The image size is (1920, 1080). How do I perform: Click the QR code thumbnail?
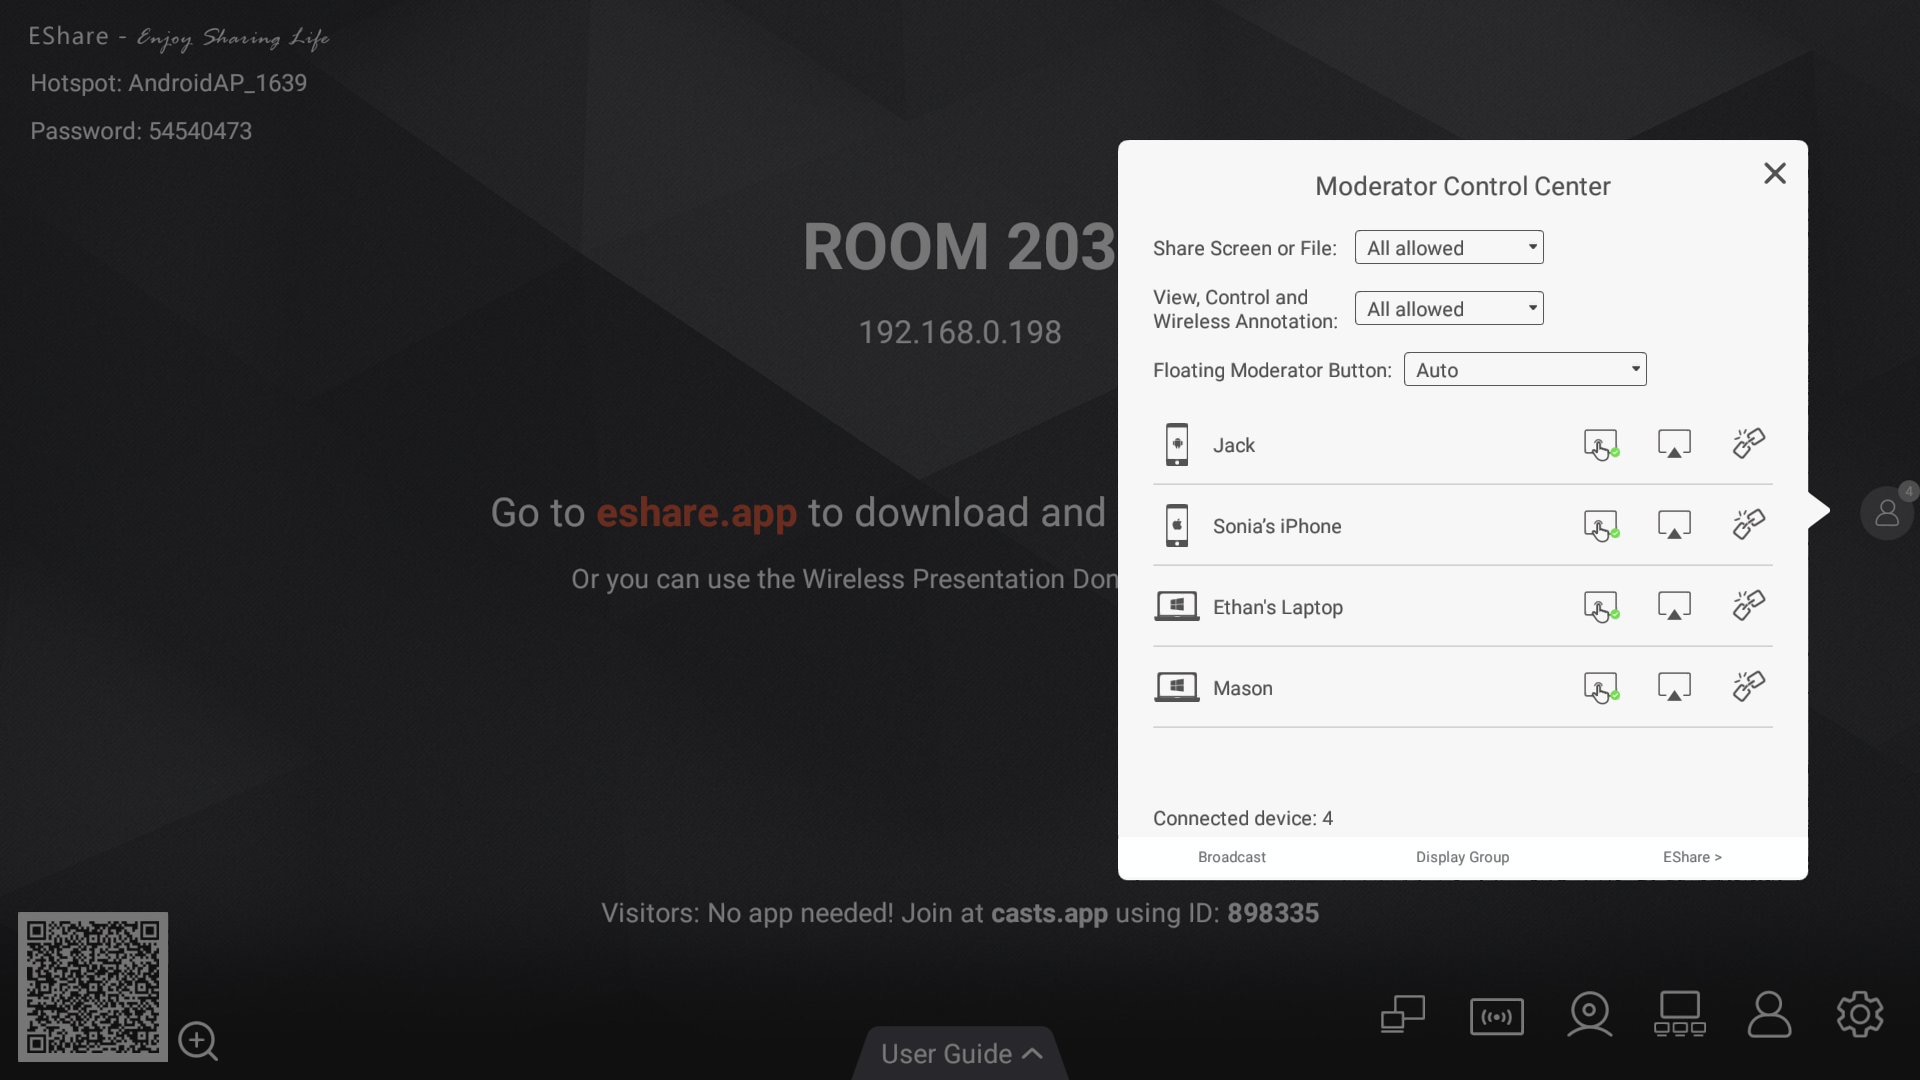click(x=93, y=987)
